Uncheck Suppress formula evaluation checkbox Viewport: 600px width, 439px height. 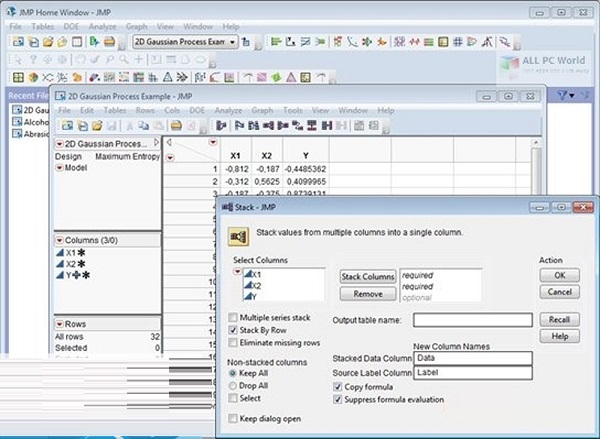coord(337,400)
